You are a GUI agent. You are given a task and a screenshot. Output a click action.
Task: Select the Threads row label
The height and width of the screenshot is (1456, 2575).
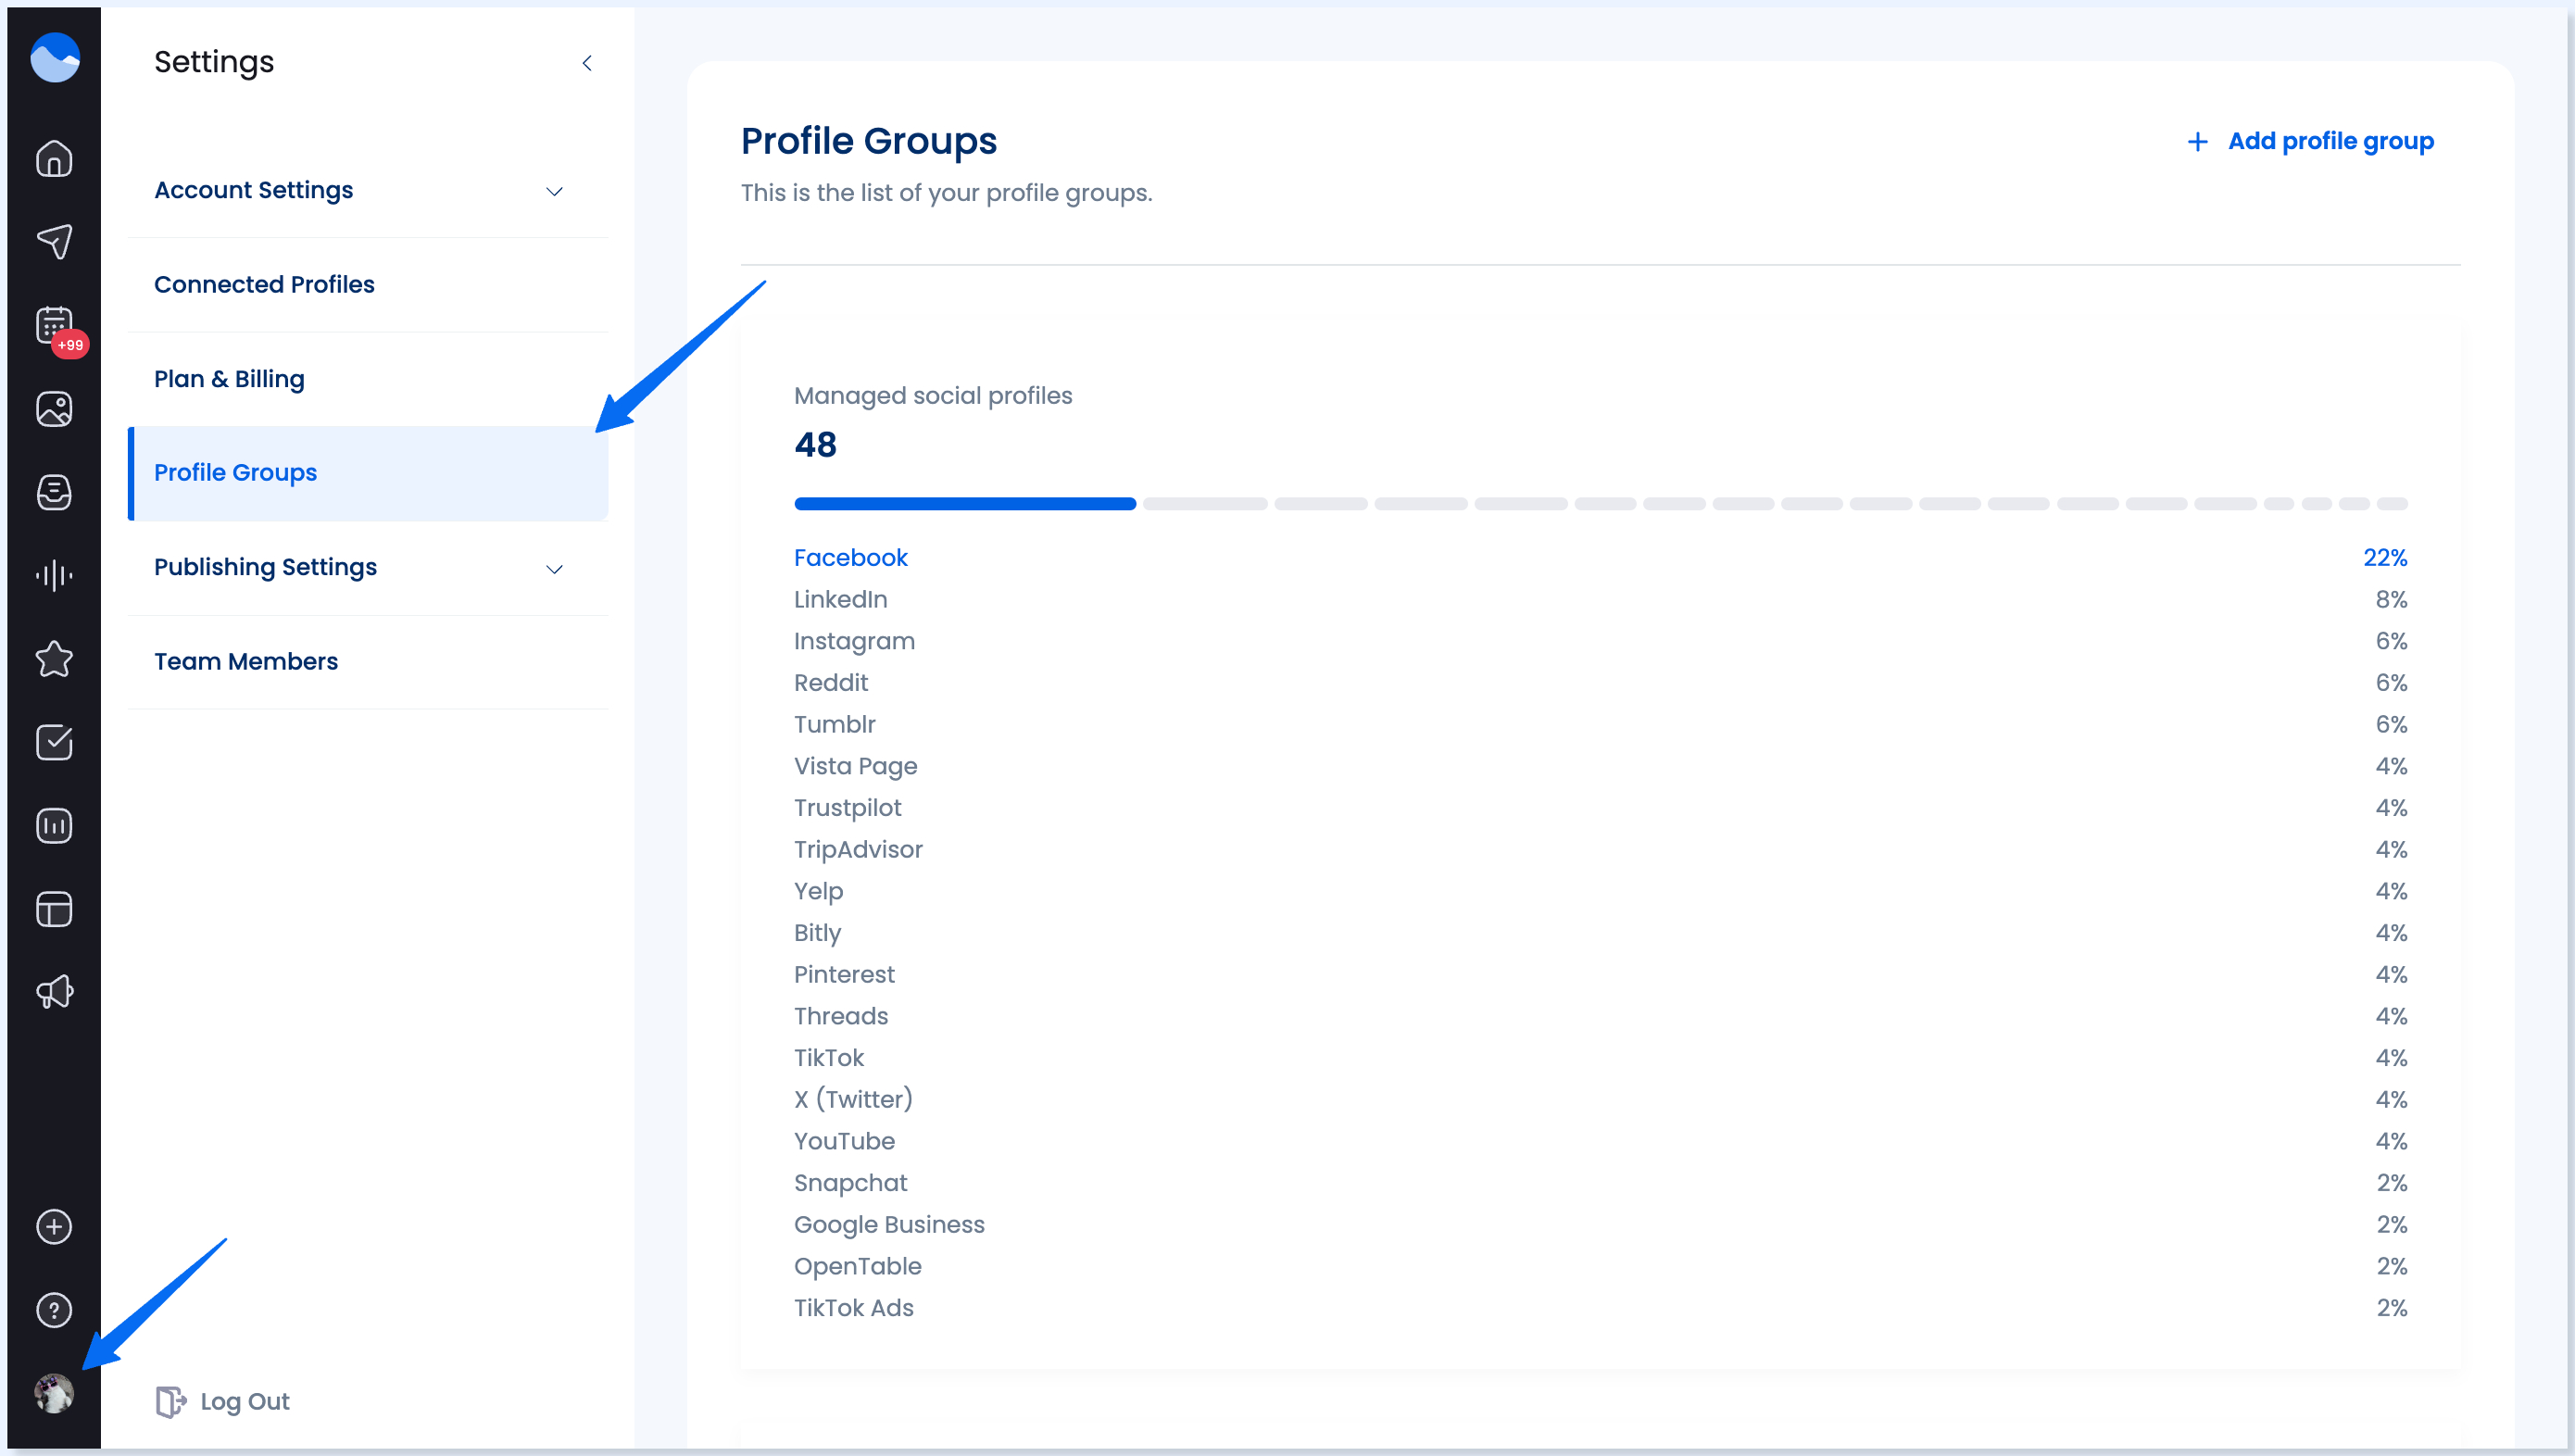click(840, 1017)
